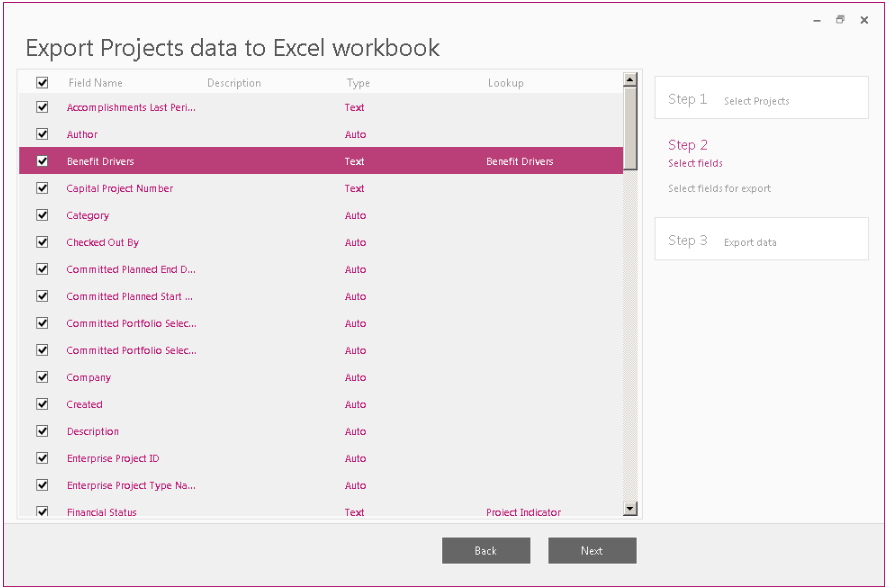Image resolution: width=887 pixels, height=588 pixels.
Task: Jump to Step 3 Export data
Action: pos(761,239)
